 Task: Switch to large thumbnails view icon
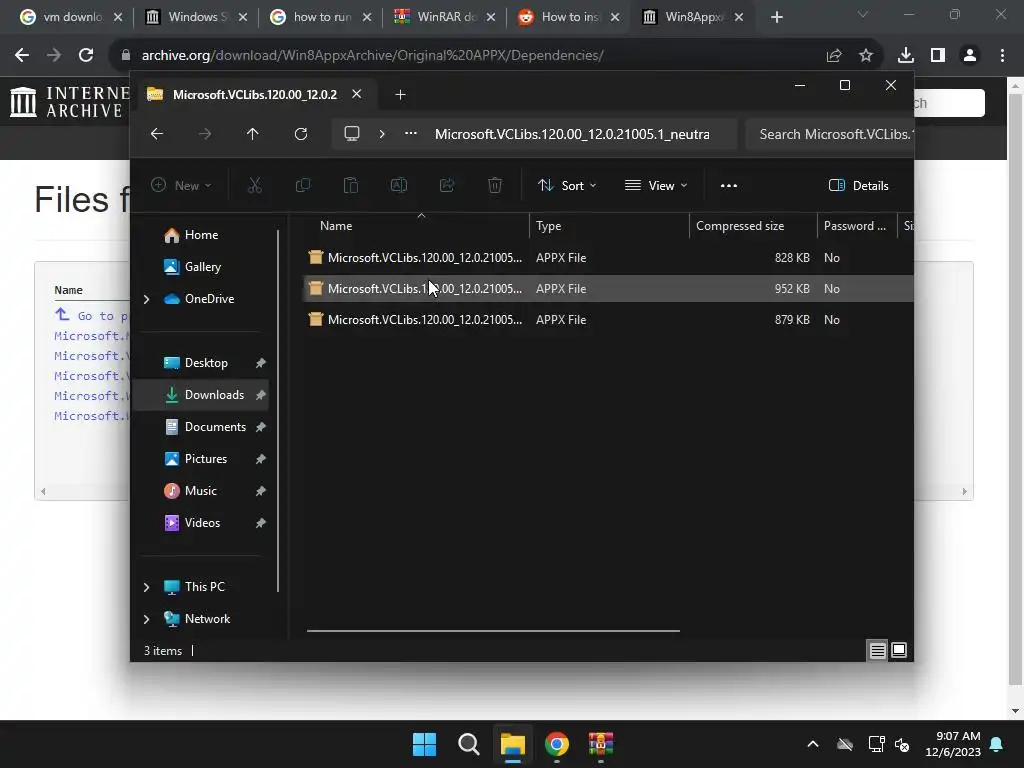click(x=899, y=650)
